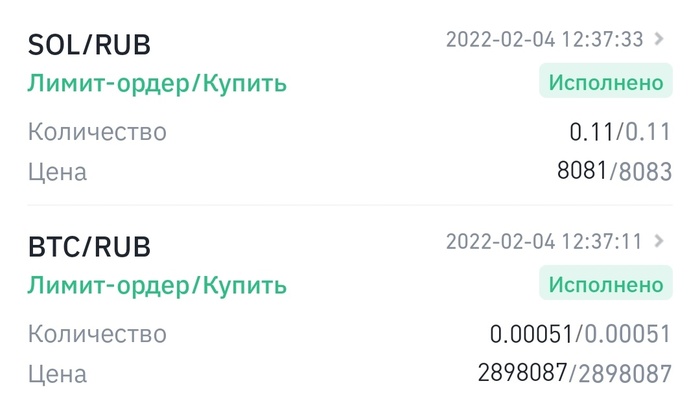Select Лимит-ордер/Купить label in SOL/RUB order
The height and width of the screenshot is (403, 700).
coord(157,83)
